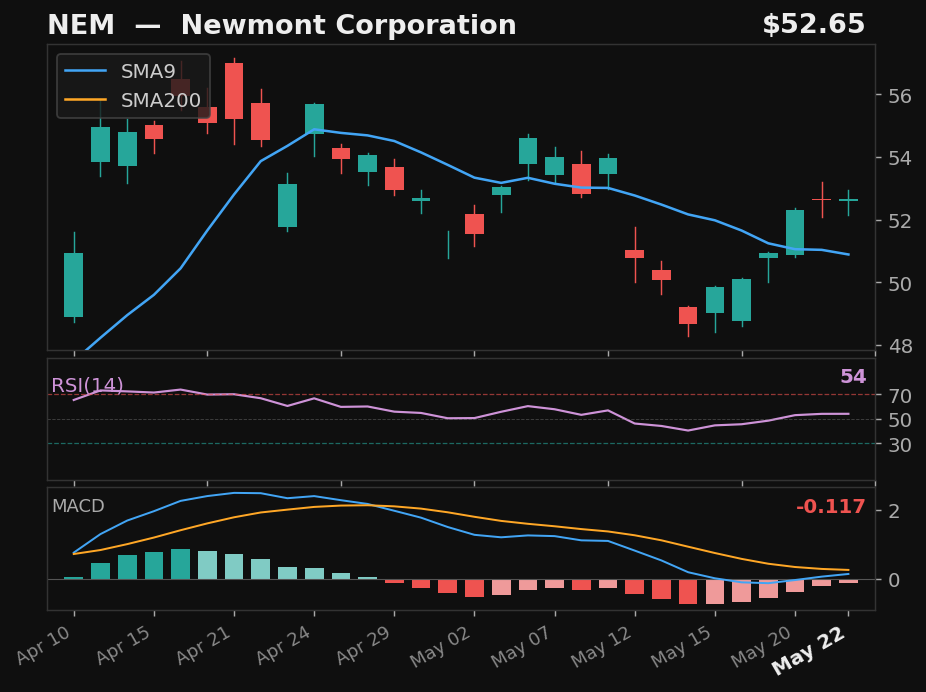
Task: Click the MACD panel label
Action: click(x=78, y=506)
